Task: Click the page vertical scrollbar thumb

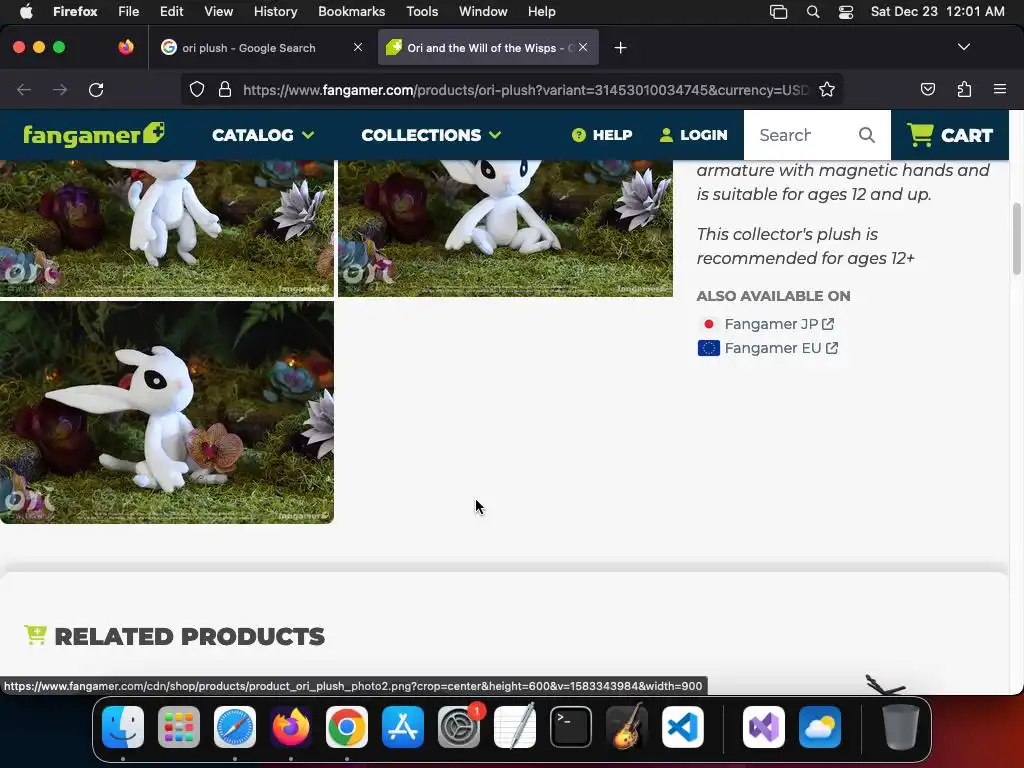Action: (x=1016, y=239)
